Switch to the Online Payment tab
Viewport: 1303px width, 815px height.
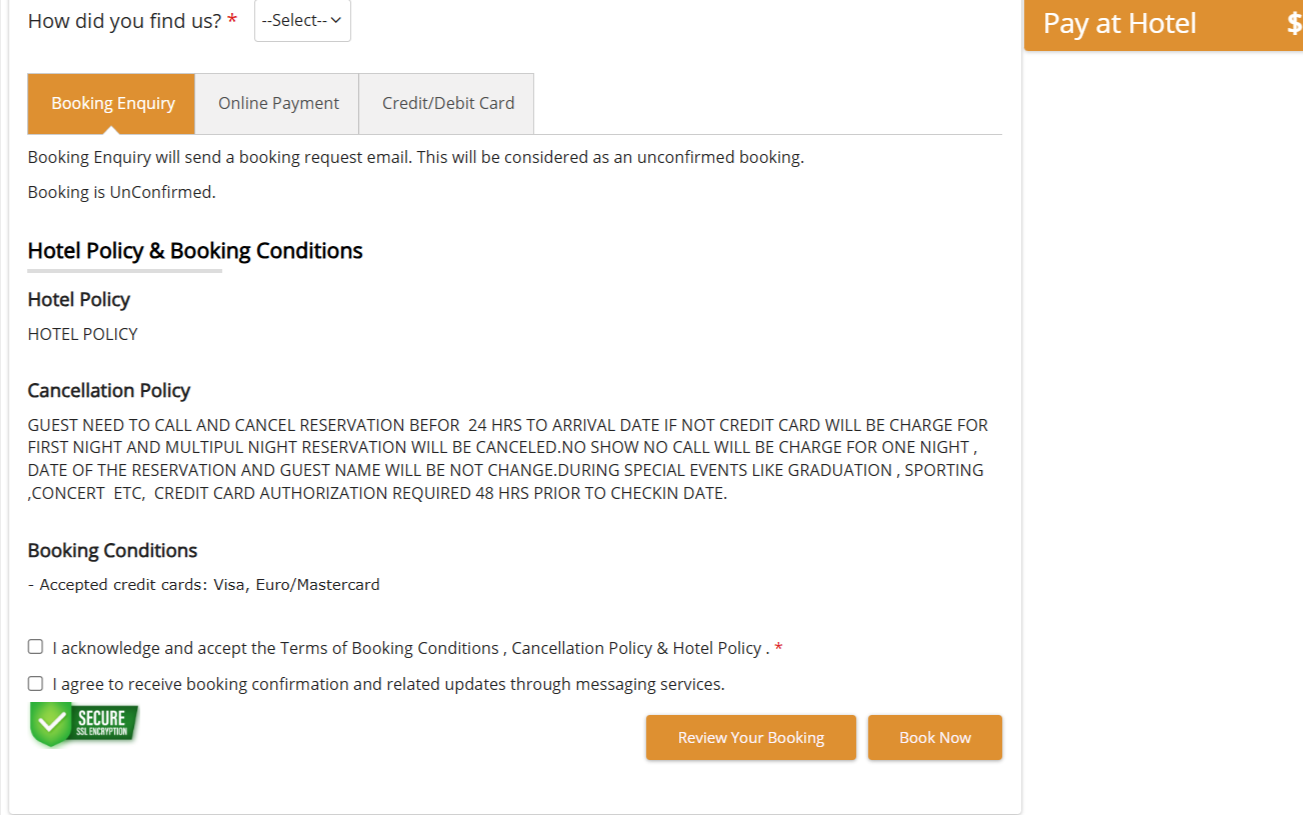point(278,103)
